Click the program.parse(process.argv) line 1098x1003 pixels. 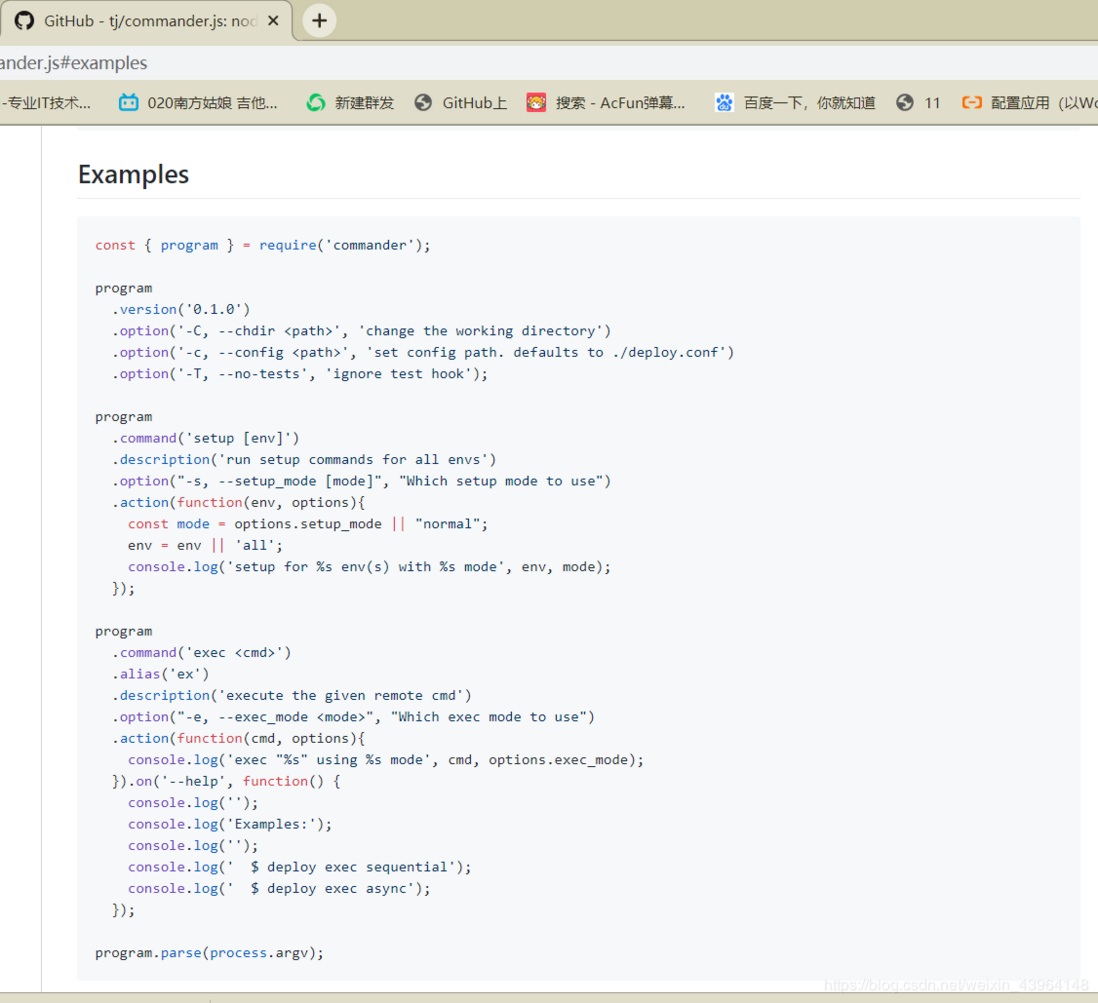209,953
